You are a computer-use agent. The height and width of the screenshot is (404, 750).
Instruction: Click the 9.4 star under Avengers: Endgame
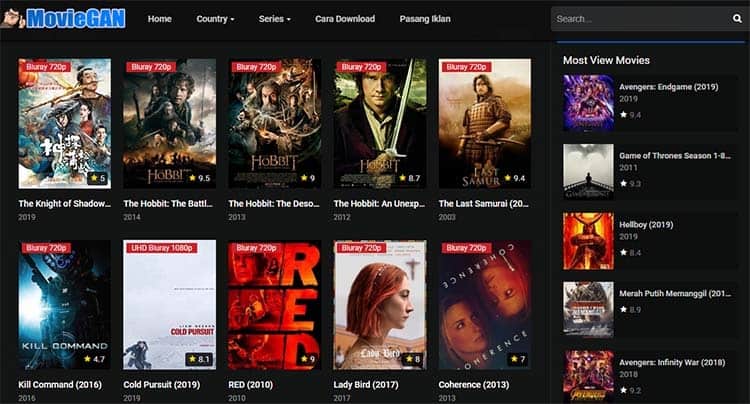point(630,115)
